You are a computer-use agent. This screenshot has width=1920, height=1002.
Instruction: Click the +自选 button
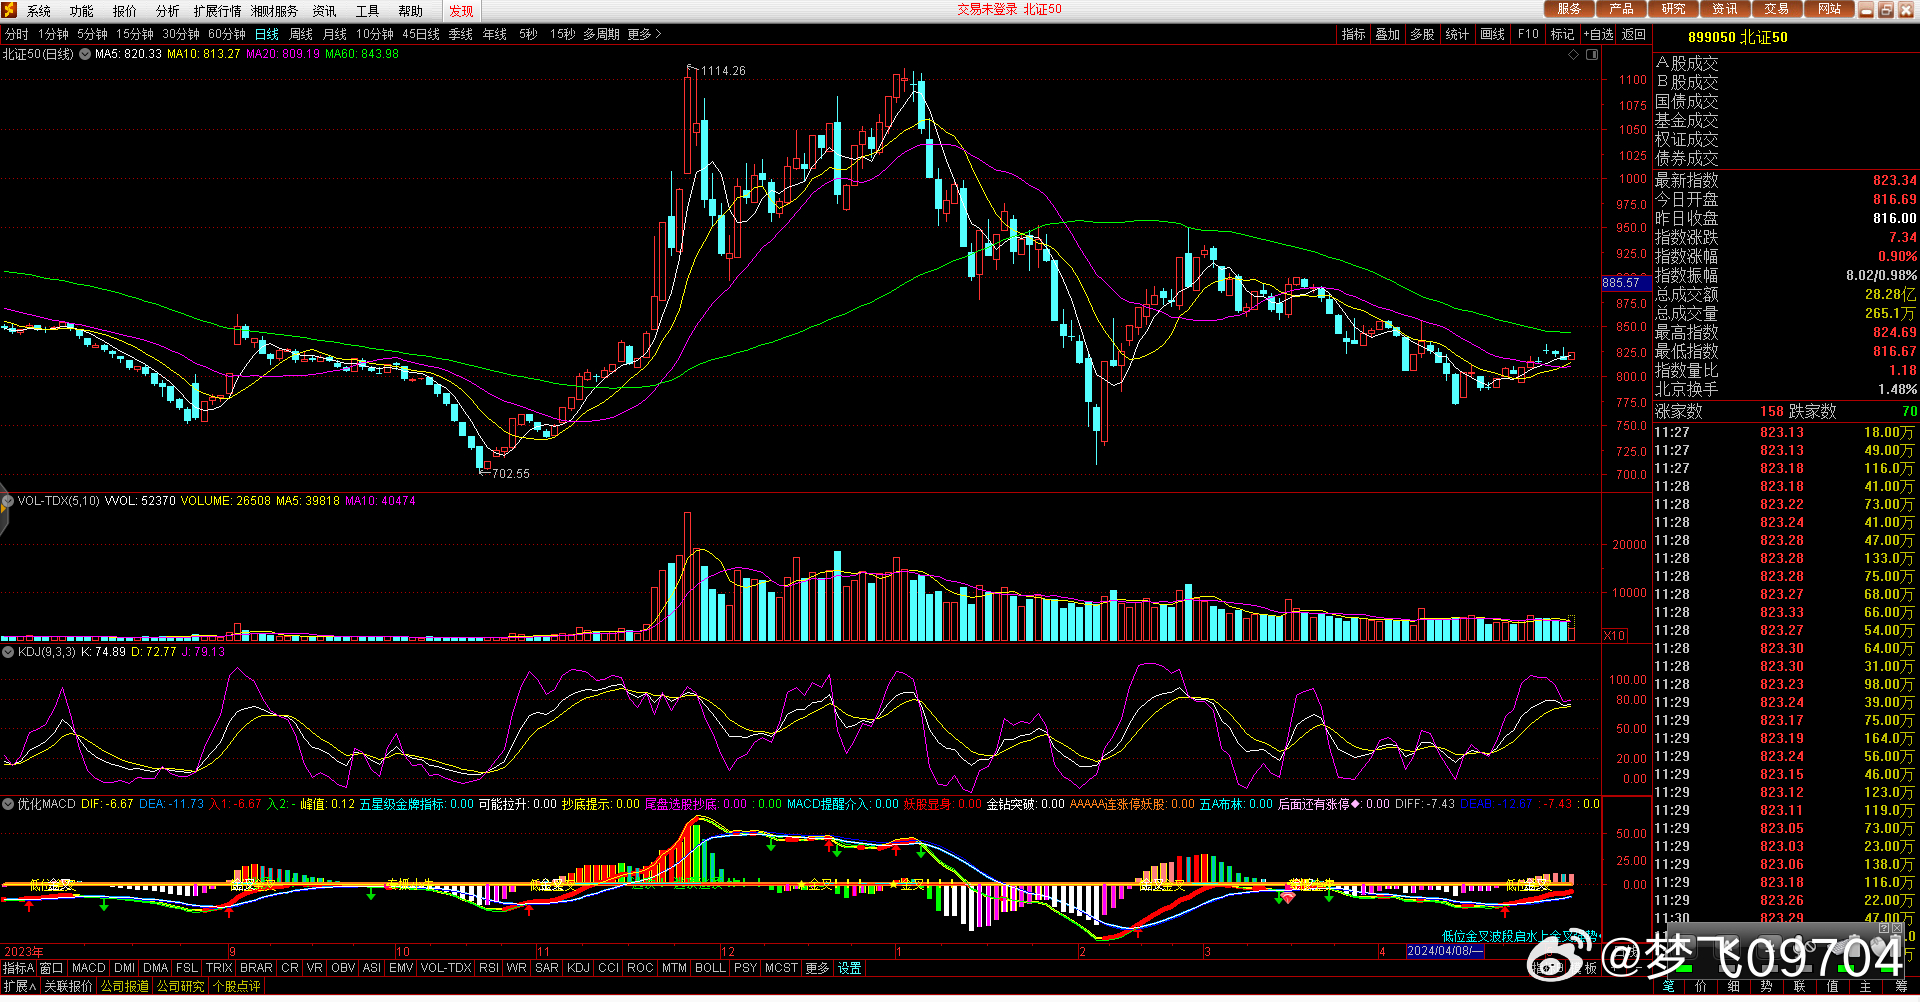[1598, 34]
